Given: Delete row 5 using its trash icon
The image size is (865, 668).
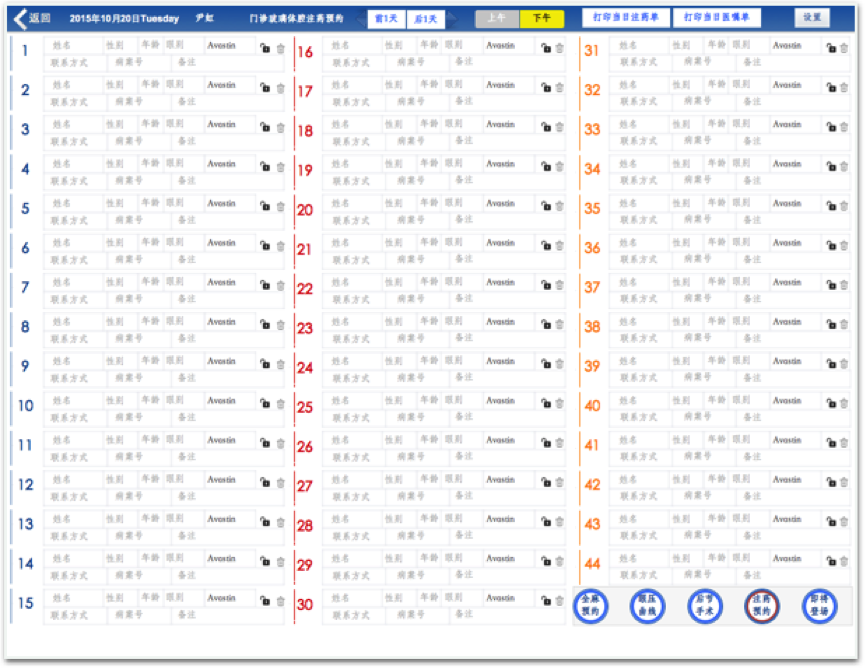Looking at the screenshot, I should coord(280,206).
